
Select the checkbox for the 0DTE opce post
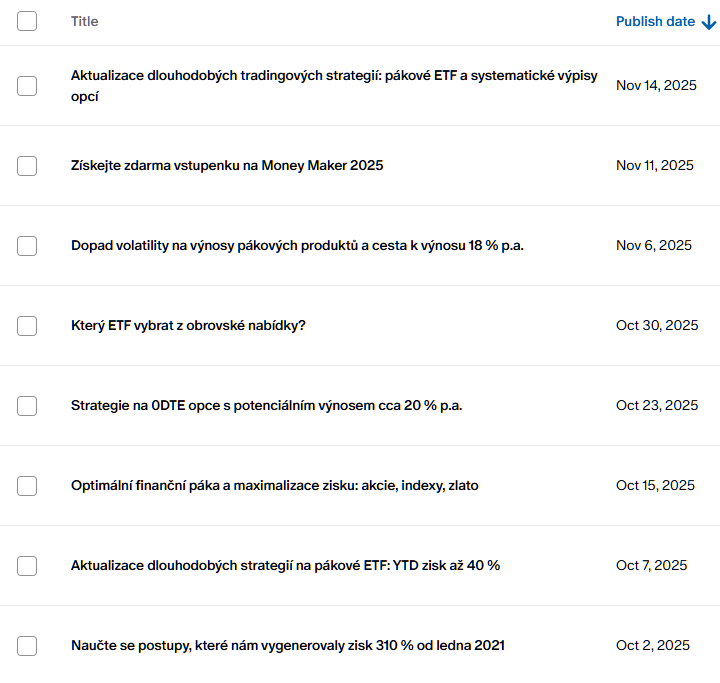coord(27,406)
